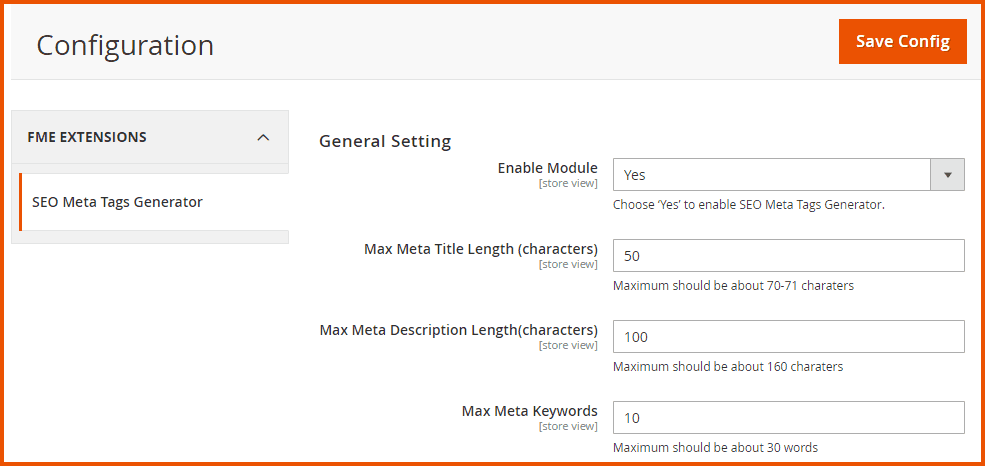Click the 'Choose Yes to enable' help text

click(x=748, y=205)
